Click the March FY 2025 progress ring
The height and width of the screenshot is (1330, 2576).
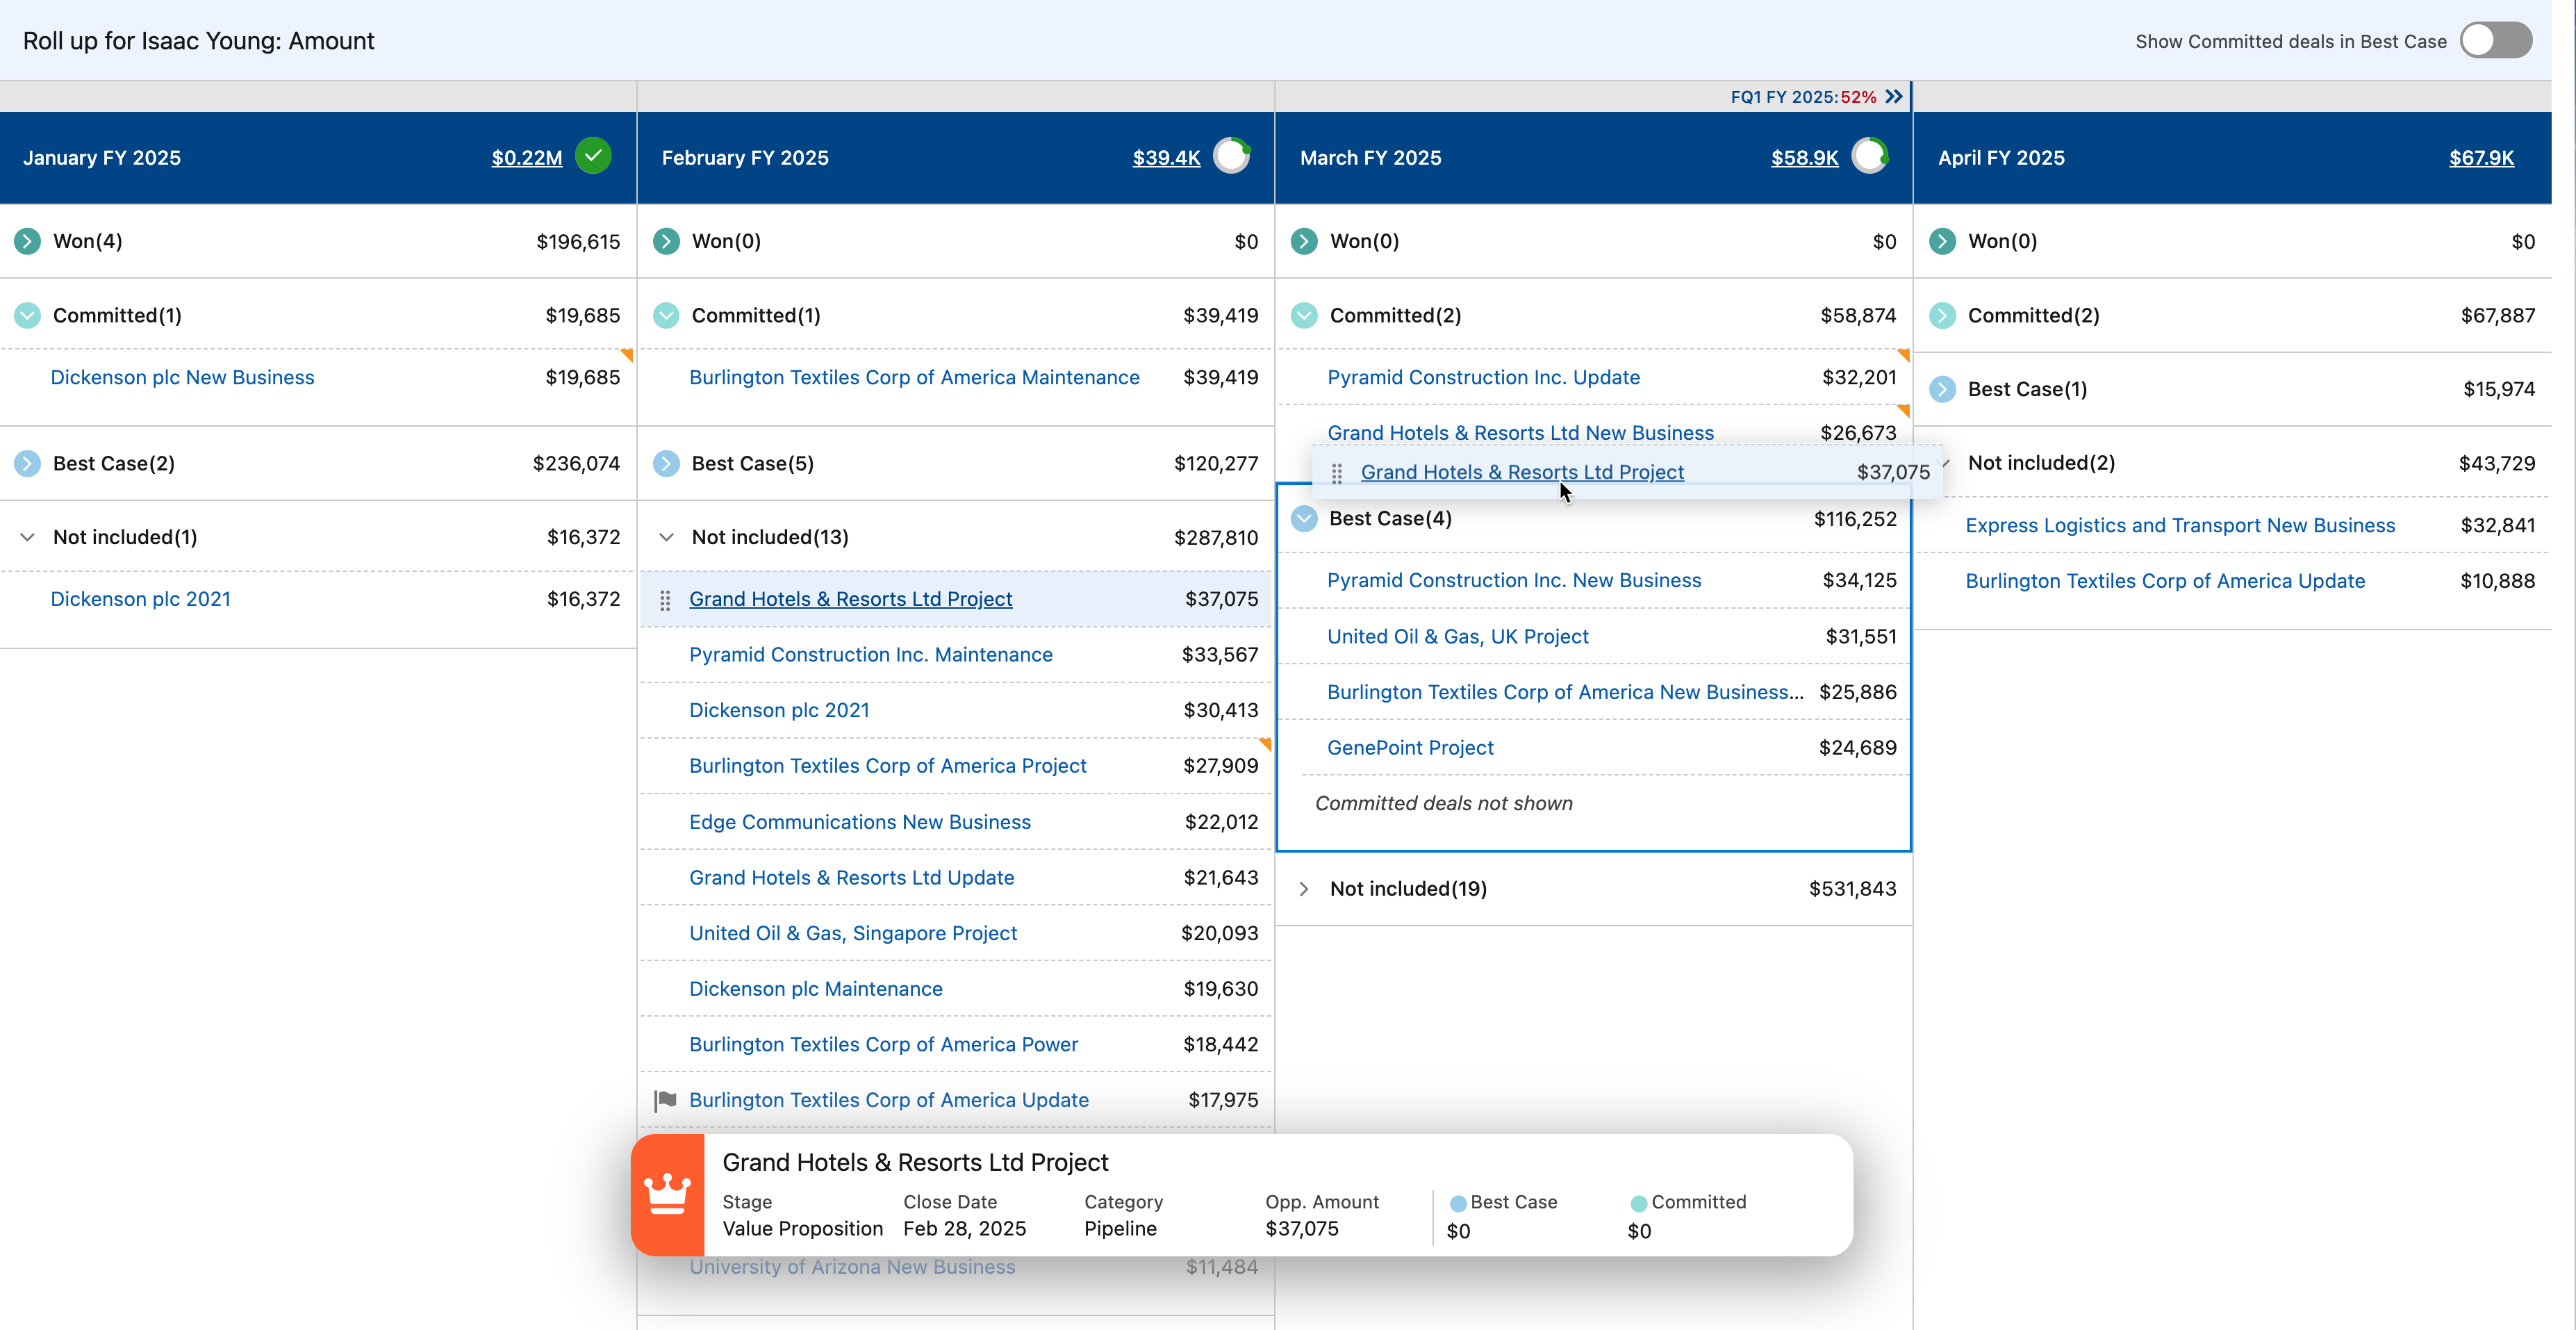[x=1869, y=156]
